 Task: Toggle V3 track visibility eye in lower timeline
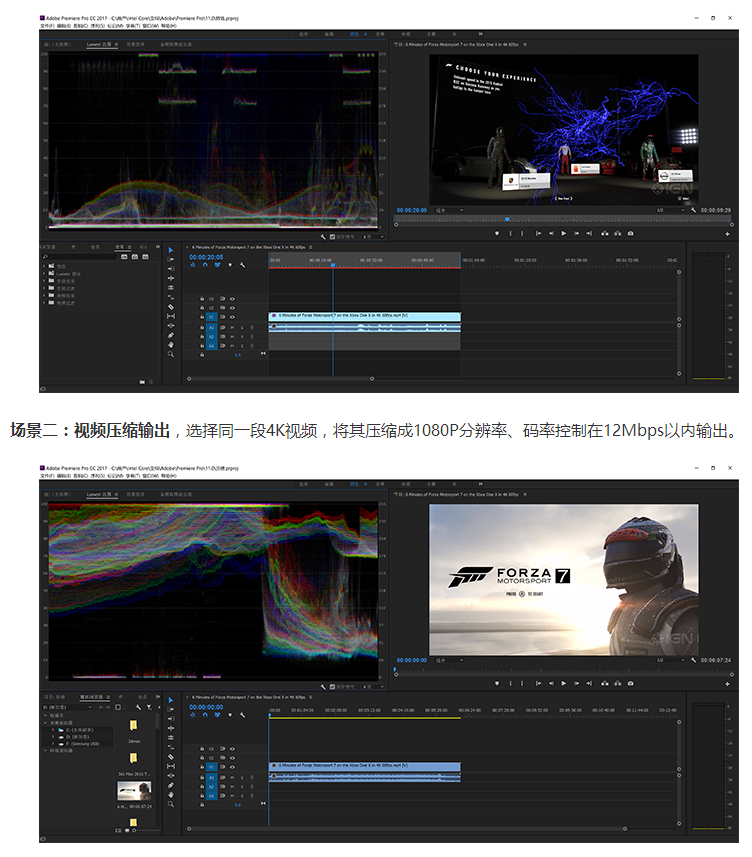(x=232, y=749)
